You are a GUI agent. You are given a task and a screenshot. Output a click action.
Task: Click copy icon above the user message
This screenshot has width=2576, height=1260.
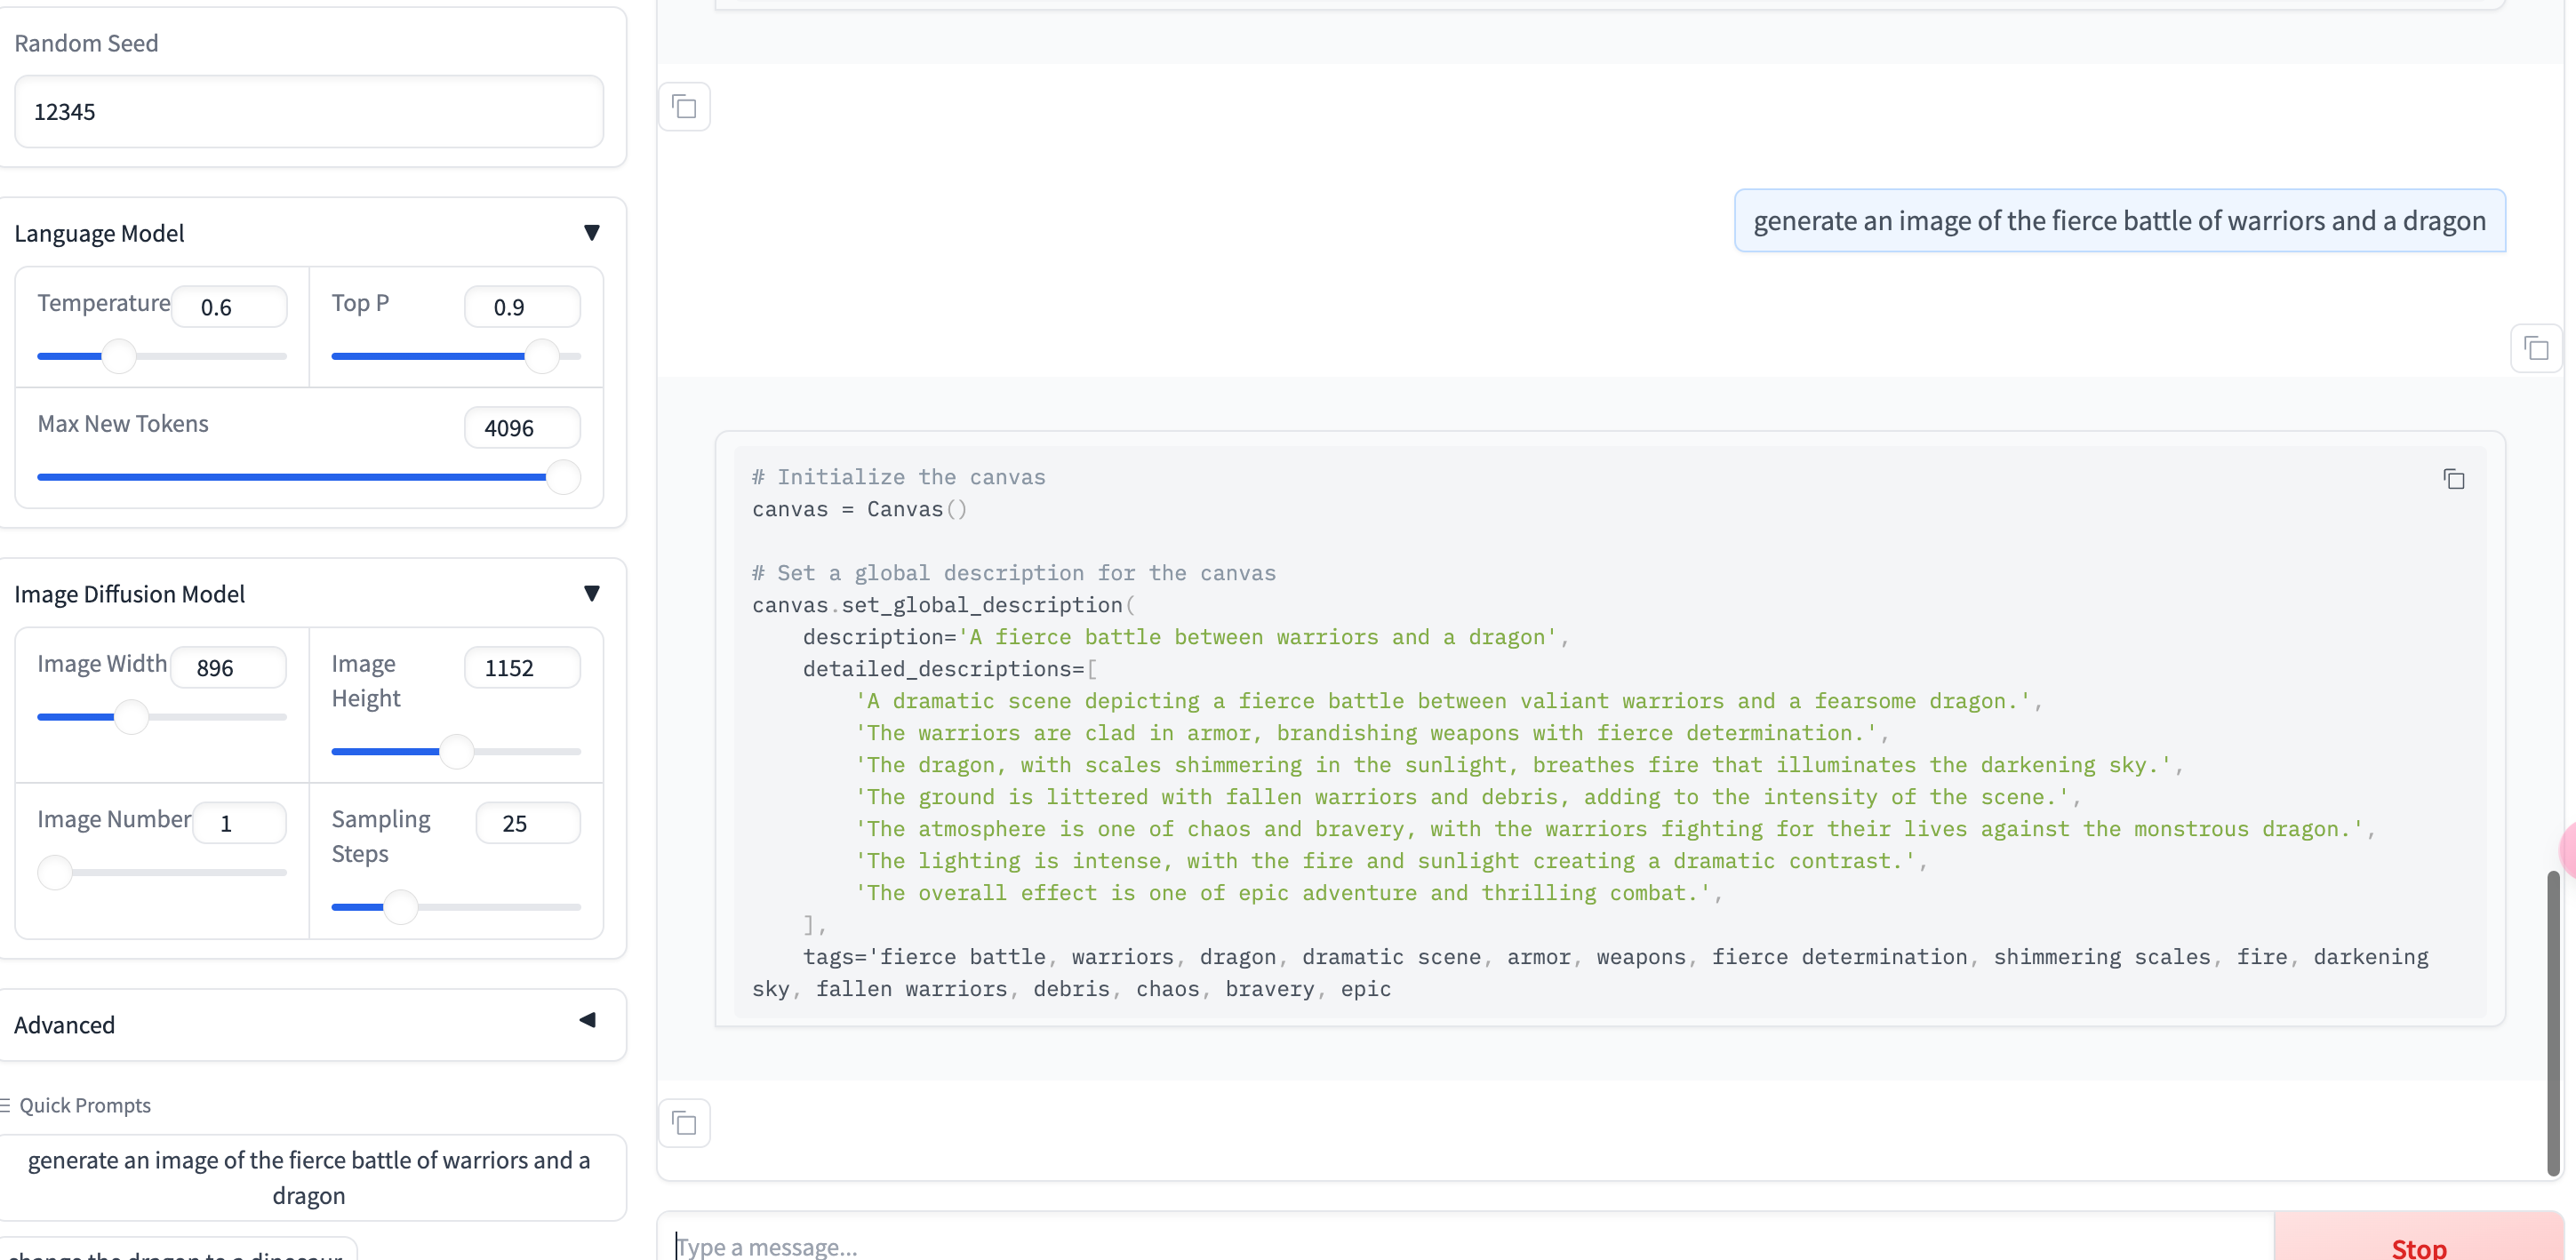pyautogui.click(x=684, y=107)
